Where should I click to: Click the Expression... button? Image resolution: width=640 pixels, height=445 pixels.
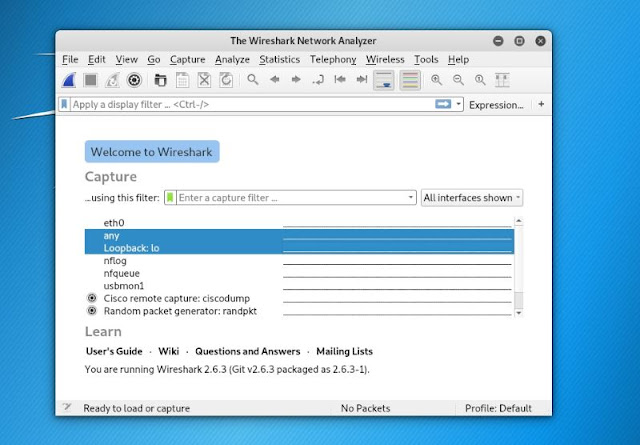click(x=496, y=105)
